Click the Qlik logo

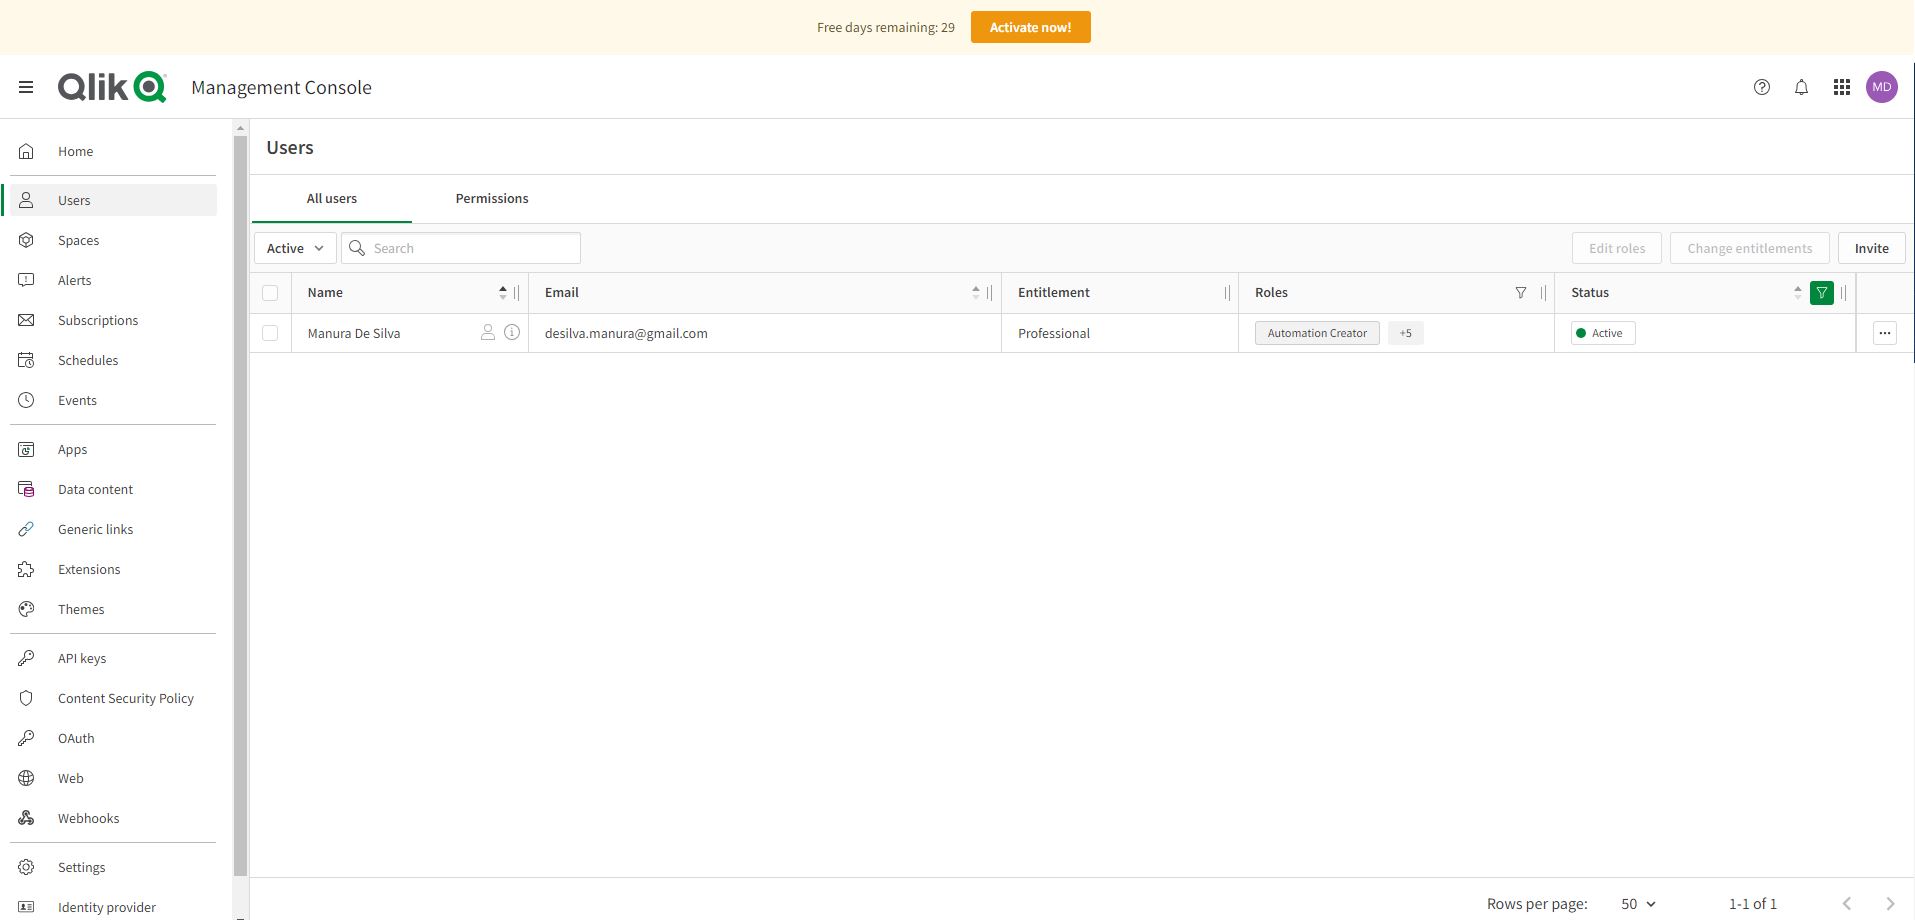point(112,87)
